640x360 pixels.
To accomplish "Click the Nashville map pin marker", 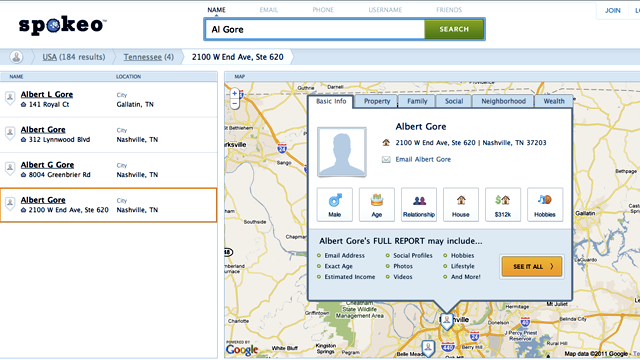I will pyautogui.click(x=447, y=321).
